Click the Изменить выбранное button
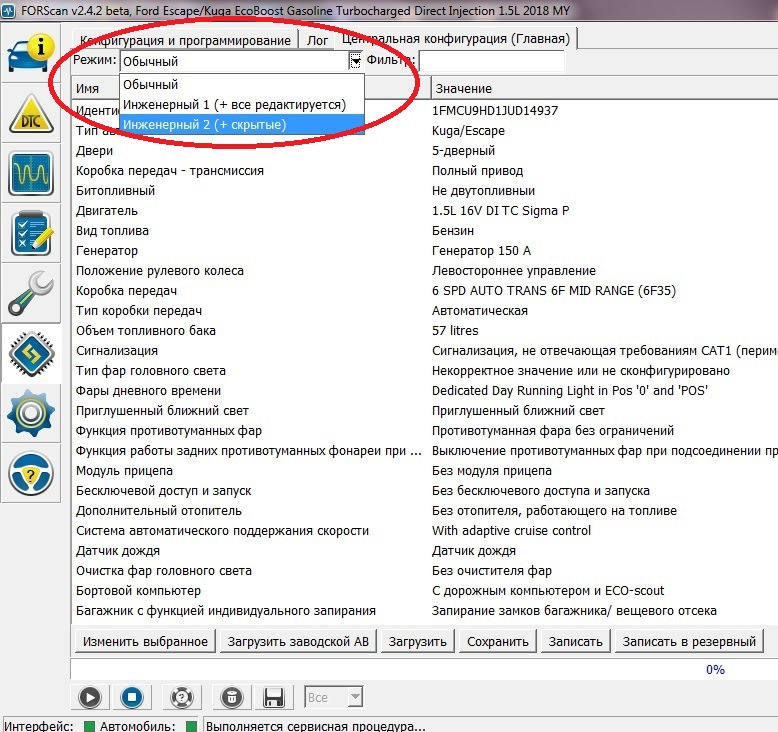778x732 pixels. [145, 641]
